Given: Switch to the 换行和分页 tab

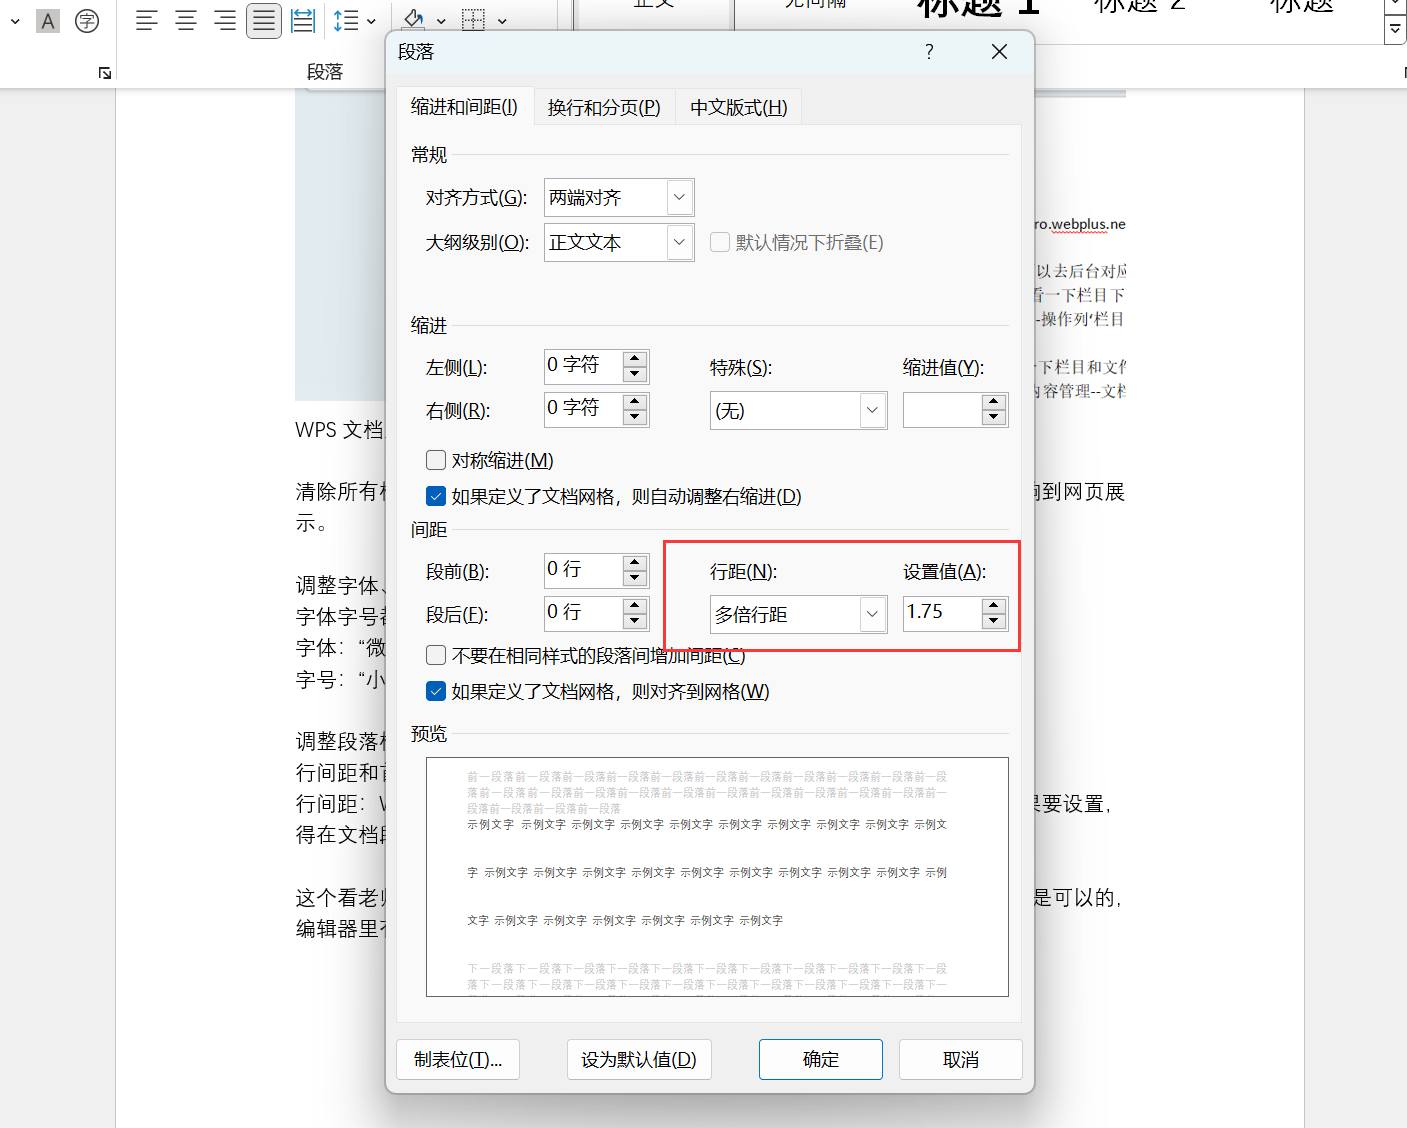Looking at the screenshot, I should tap(604, 107).
